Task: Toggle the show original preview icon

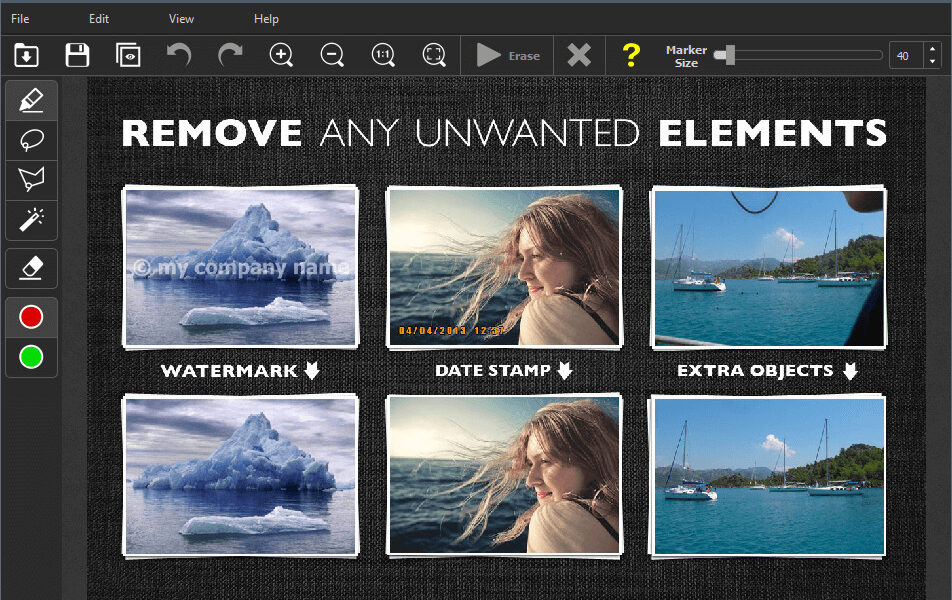Action: point(128,56)
